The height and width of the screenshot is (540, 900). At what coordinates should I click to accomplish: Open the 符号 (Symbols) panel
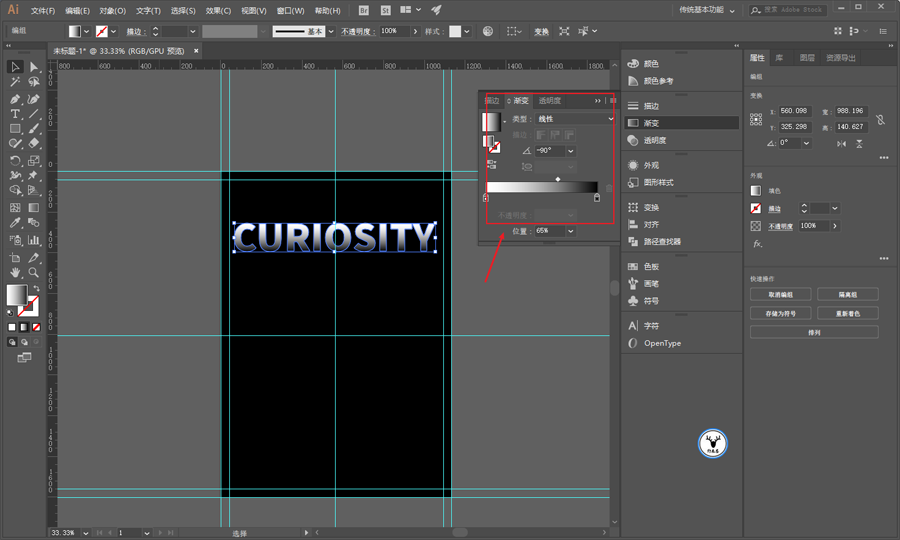coord(651,300)
